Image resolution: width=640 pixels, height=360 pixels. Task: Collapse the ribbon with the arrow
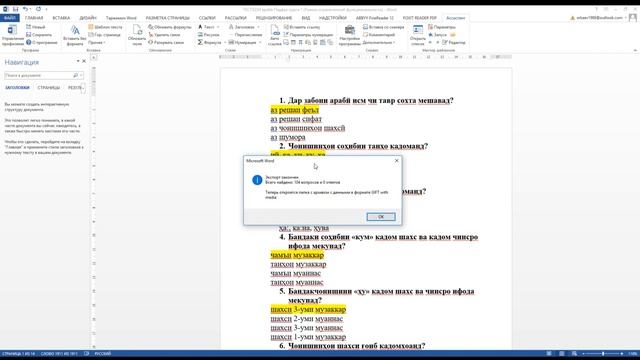[x=635, y=50]
